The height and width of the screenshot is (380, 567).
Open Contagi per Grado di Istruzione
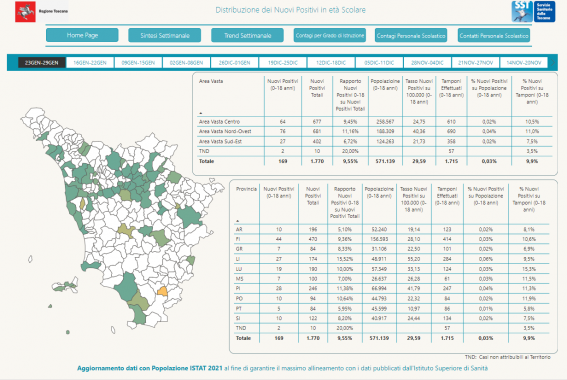pos(330,35)
